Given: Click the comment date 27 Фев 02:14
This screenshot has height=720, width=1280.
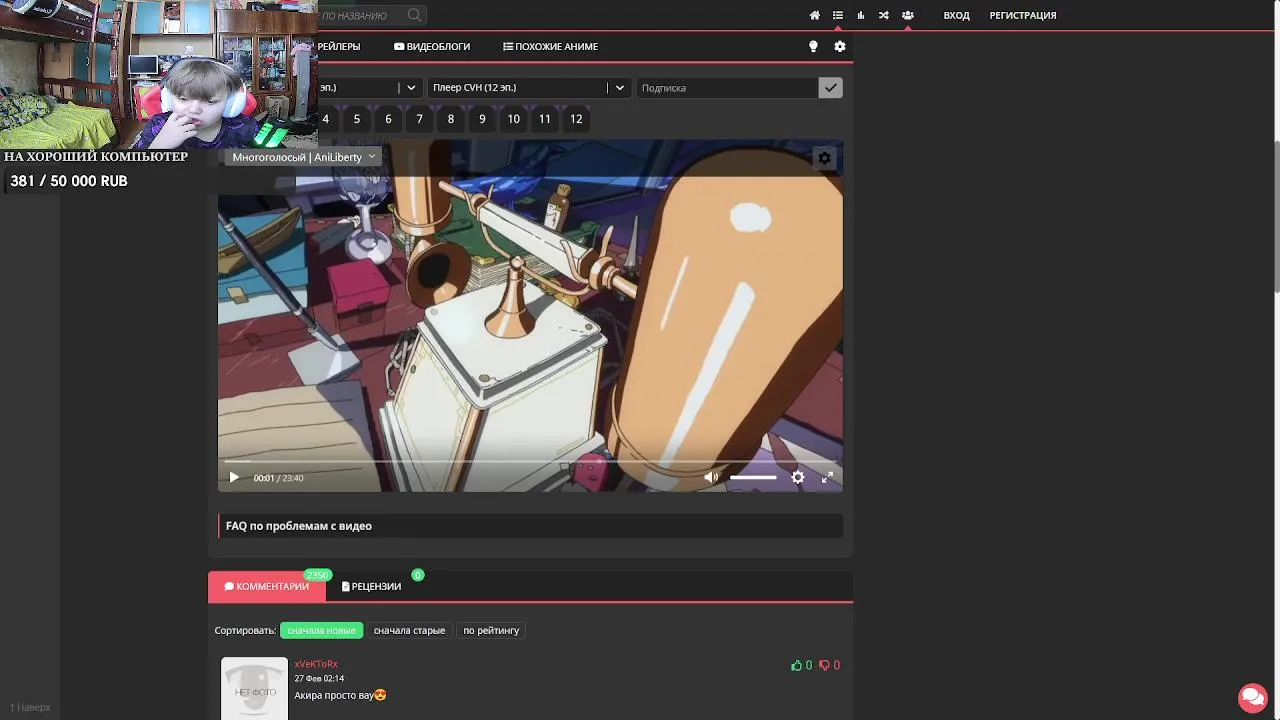Looking at the screenshot, I should (x=319, y=678).
